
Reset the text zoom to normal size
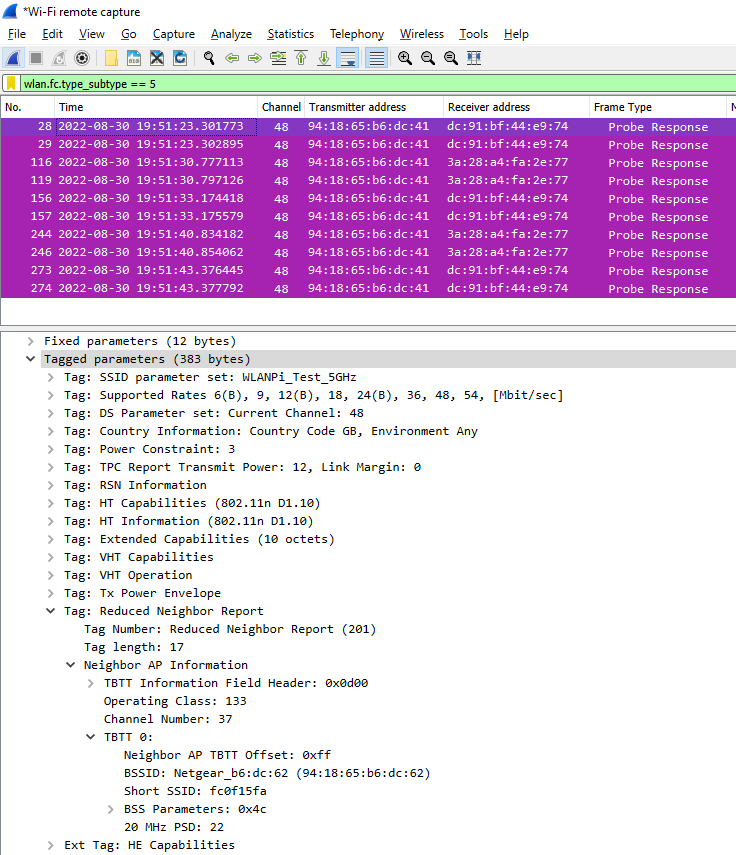(451, 58)
